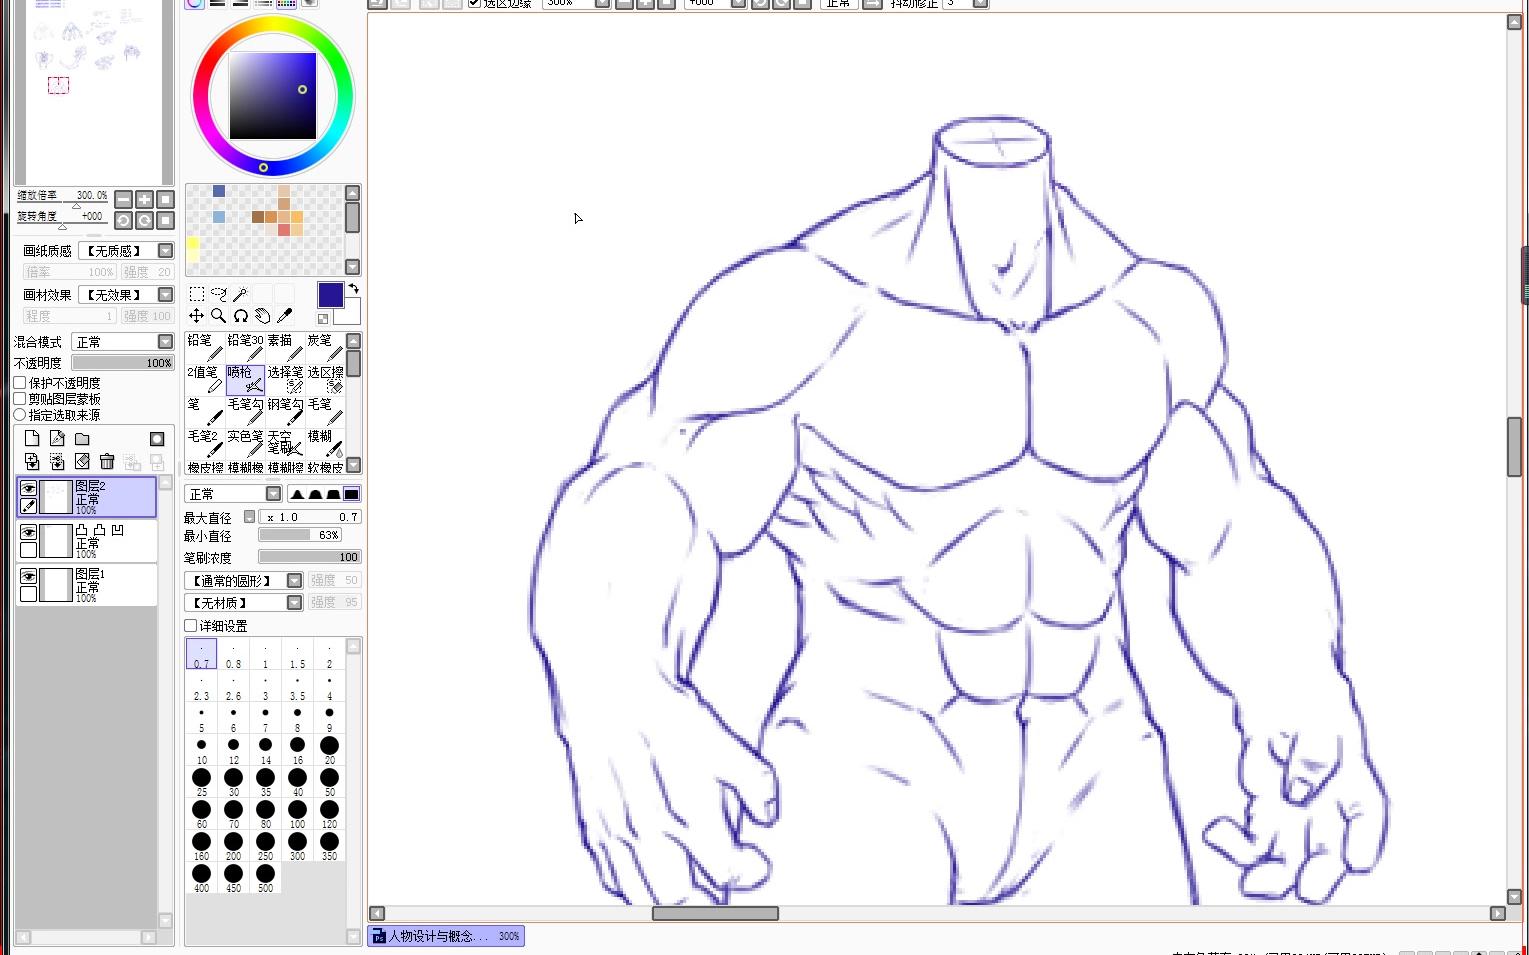
Task: Select the zoom magnifier tool
Action: tap(219, 316)
